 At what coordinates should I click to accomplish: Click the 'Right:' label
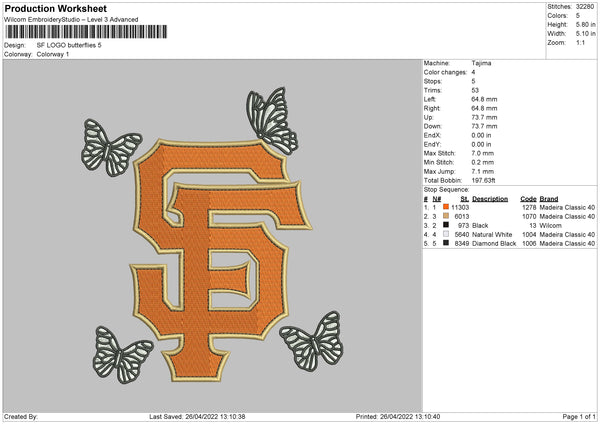tap(432, 108)
